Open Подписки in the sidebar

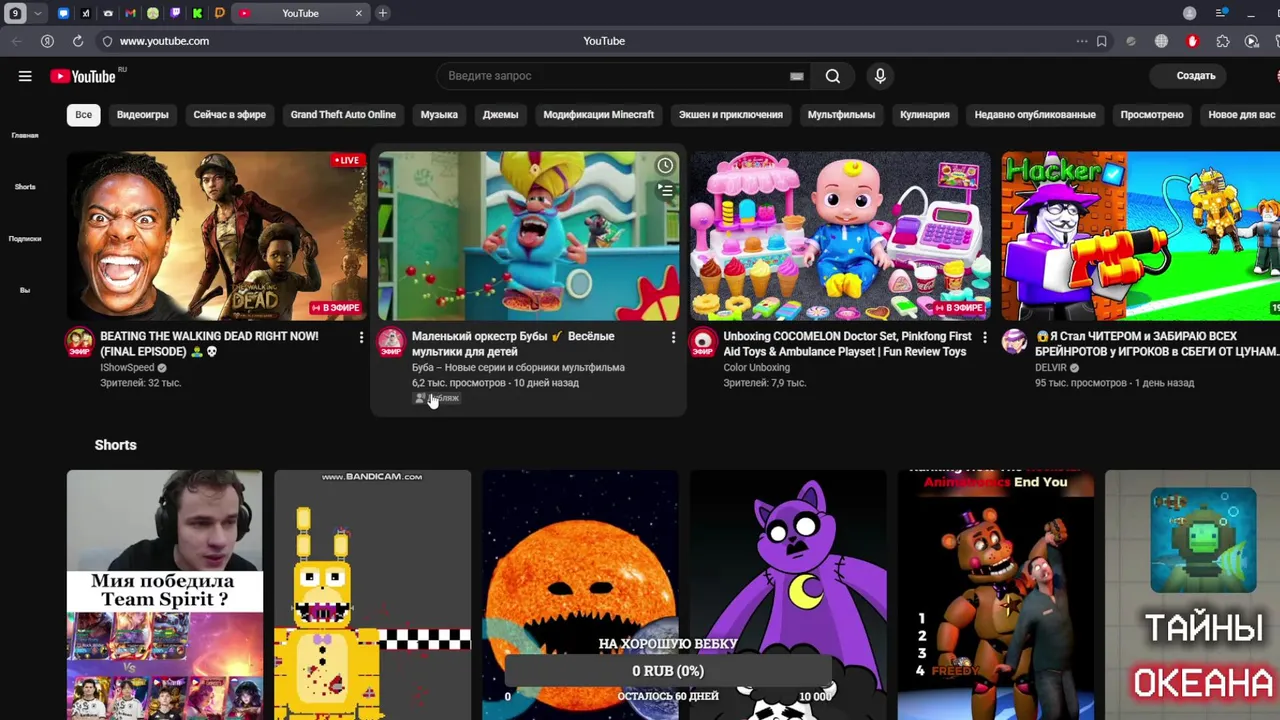(x=25, y=238)
